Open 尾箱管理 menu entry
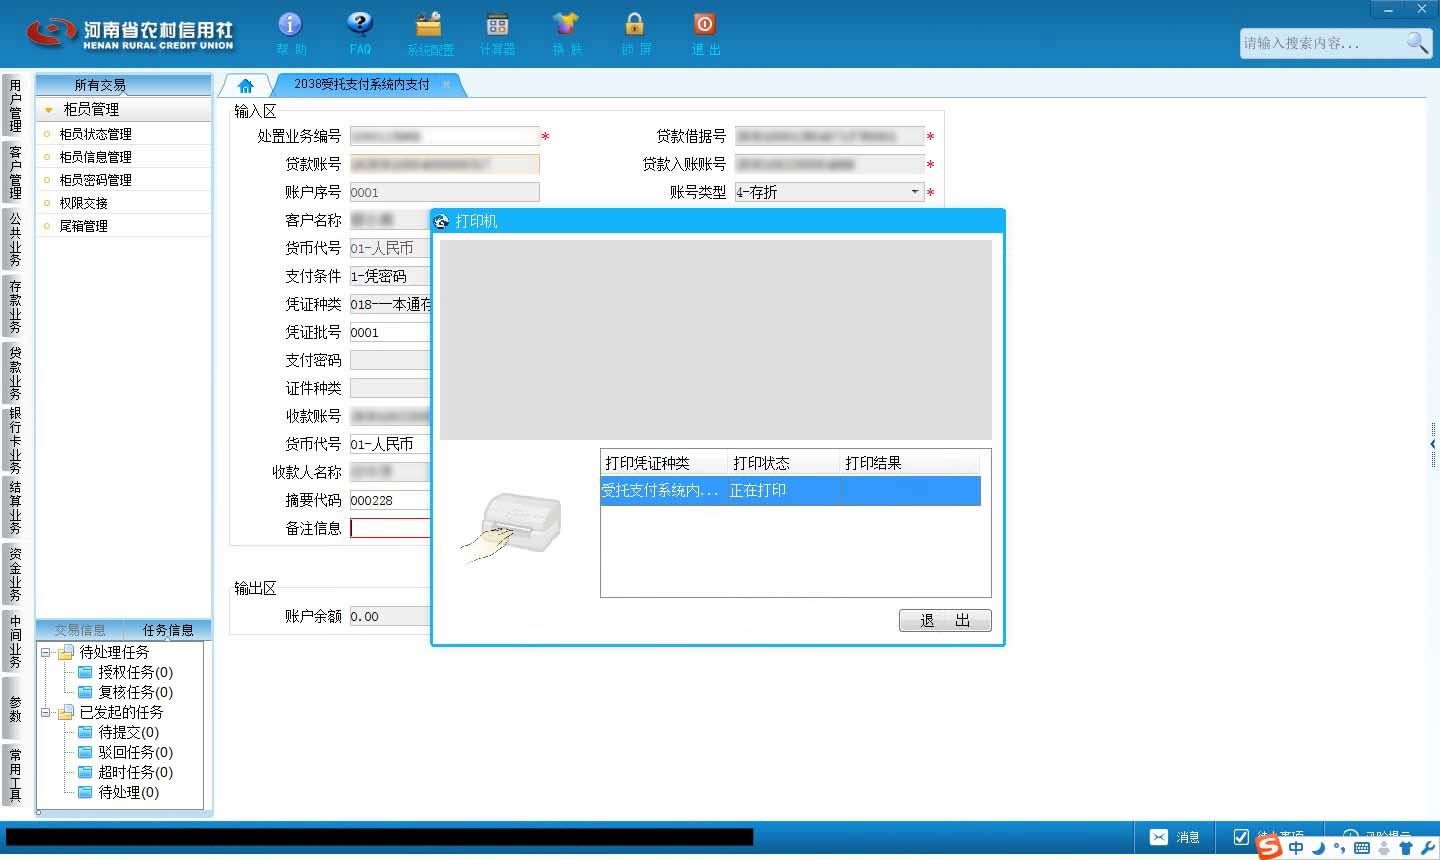Image resolution: width=1440 pixels, height=860 pixels. (83, 226)
